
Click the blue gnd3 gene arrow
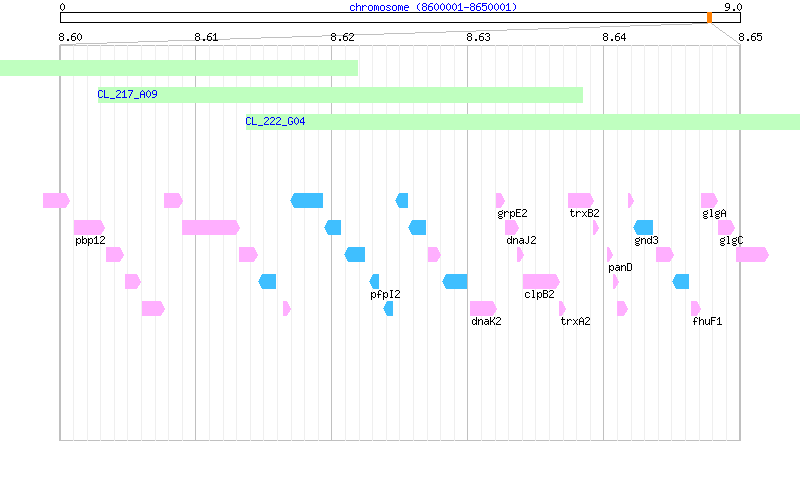(x=643, y=228)
